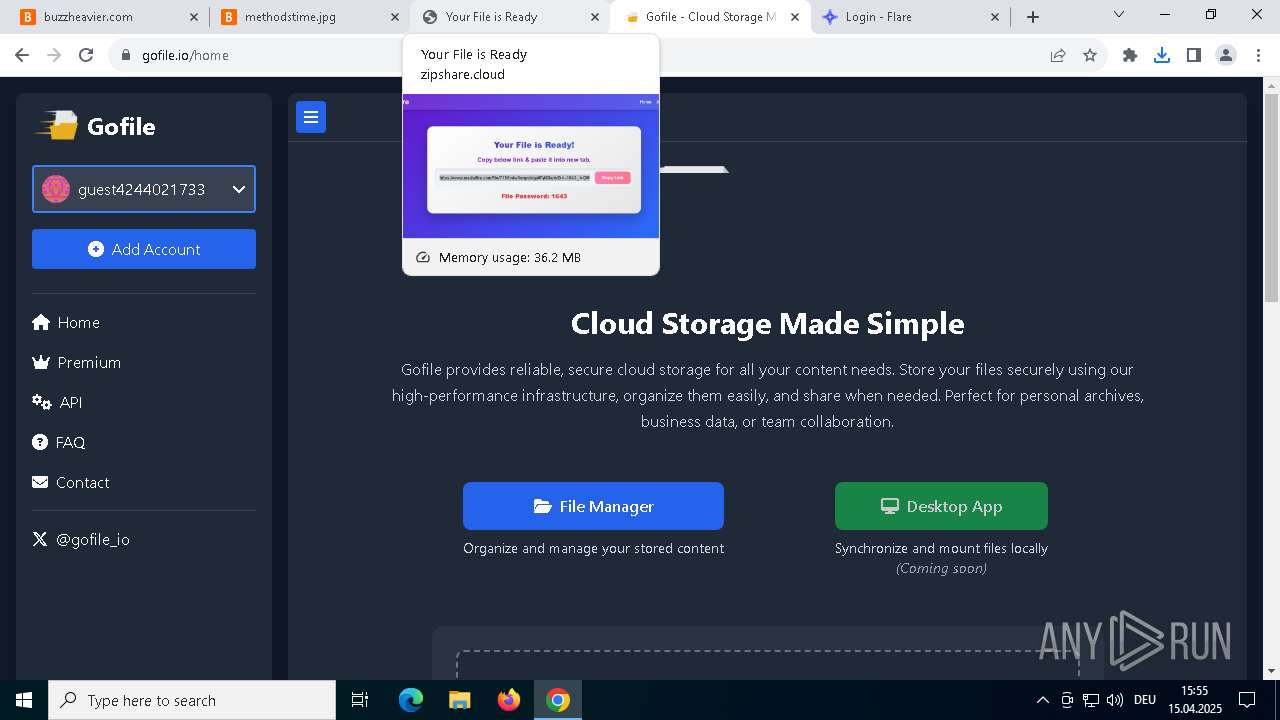Click the File Manager button
This screenshot has height=720, width=1280.
pyautogui.click(x=593, y=506)
